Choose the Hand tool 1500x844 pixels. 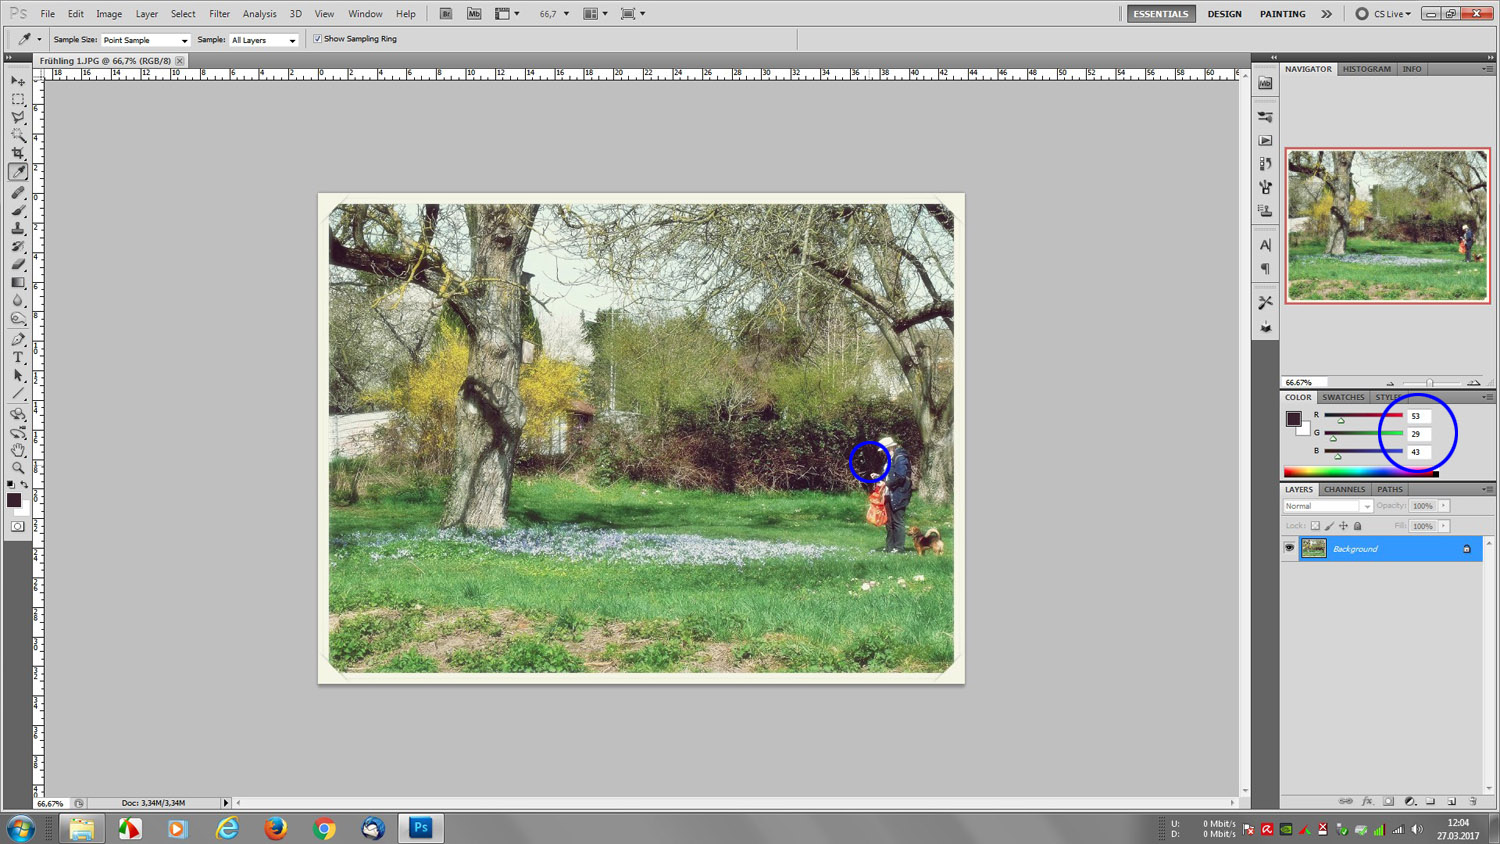pyautogui.click(x=18, y=450)
